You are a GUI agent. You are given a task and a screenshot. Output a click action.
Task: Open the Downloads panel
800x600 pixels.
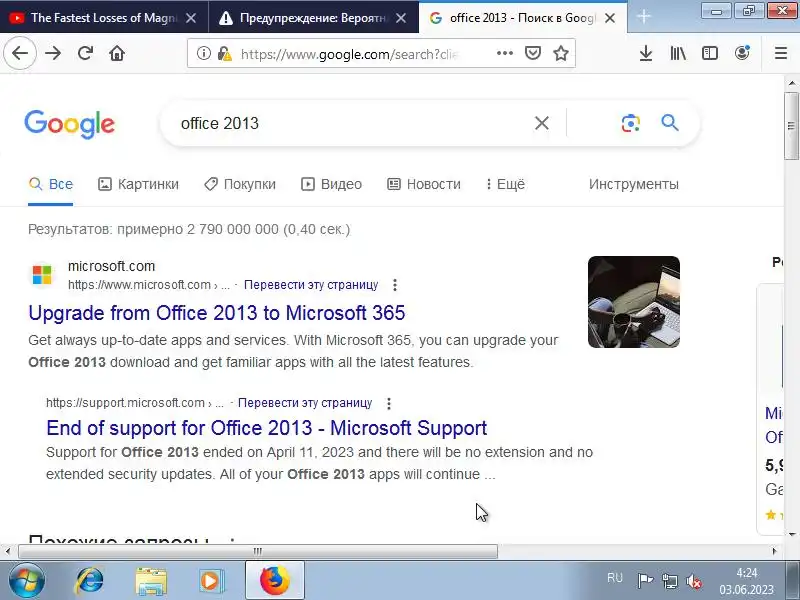click(x=646, y=53)
